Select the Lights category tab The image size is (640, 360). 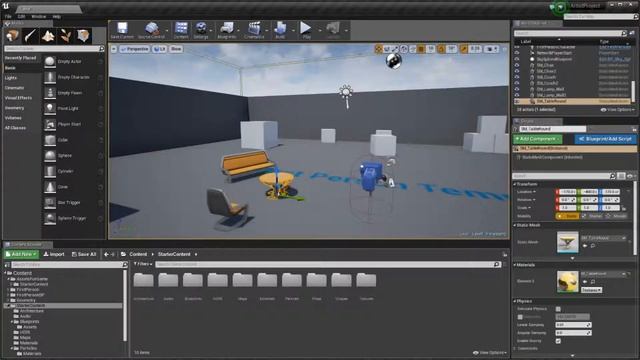(11, 78)
